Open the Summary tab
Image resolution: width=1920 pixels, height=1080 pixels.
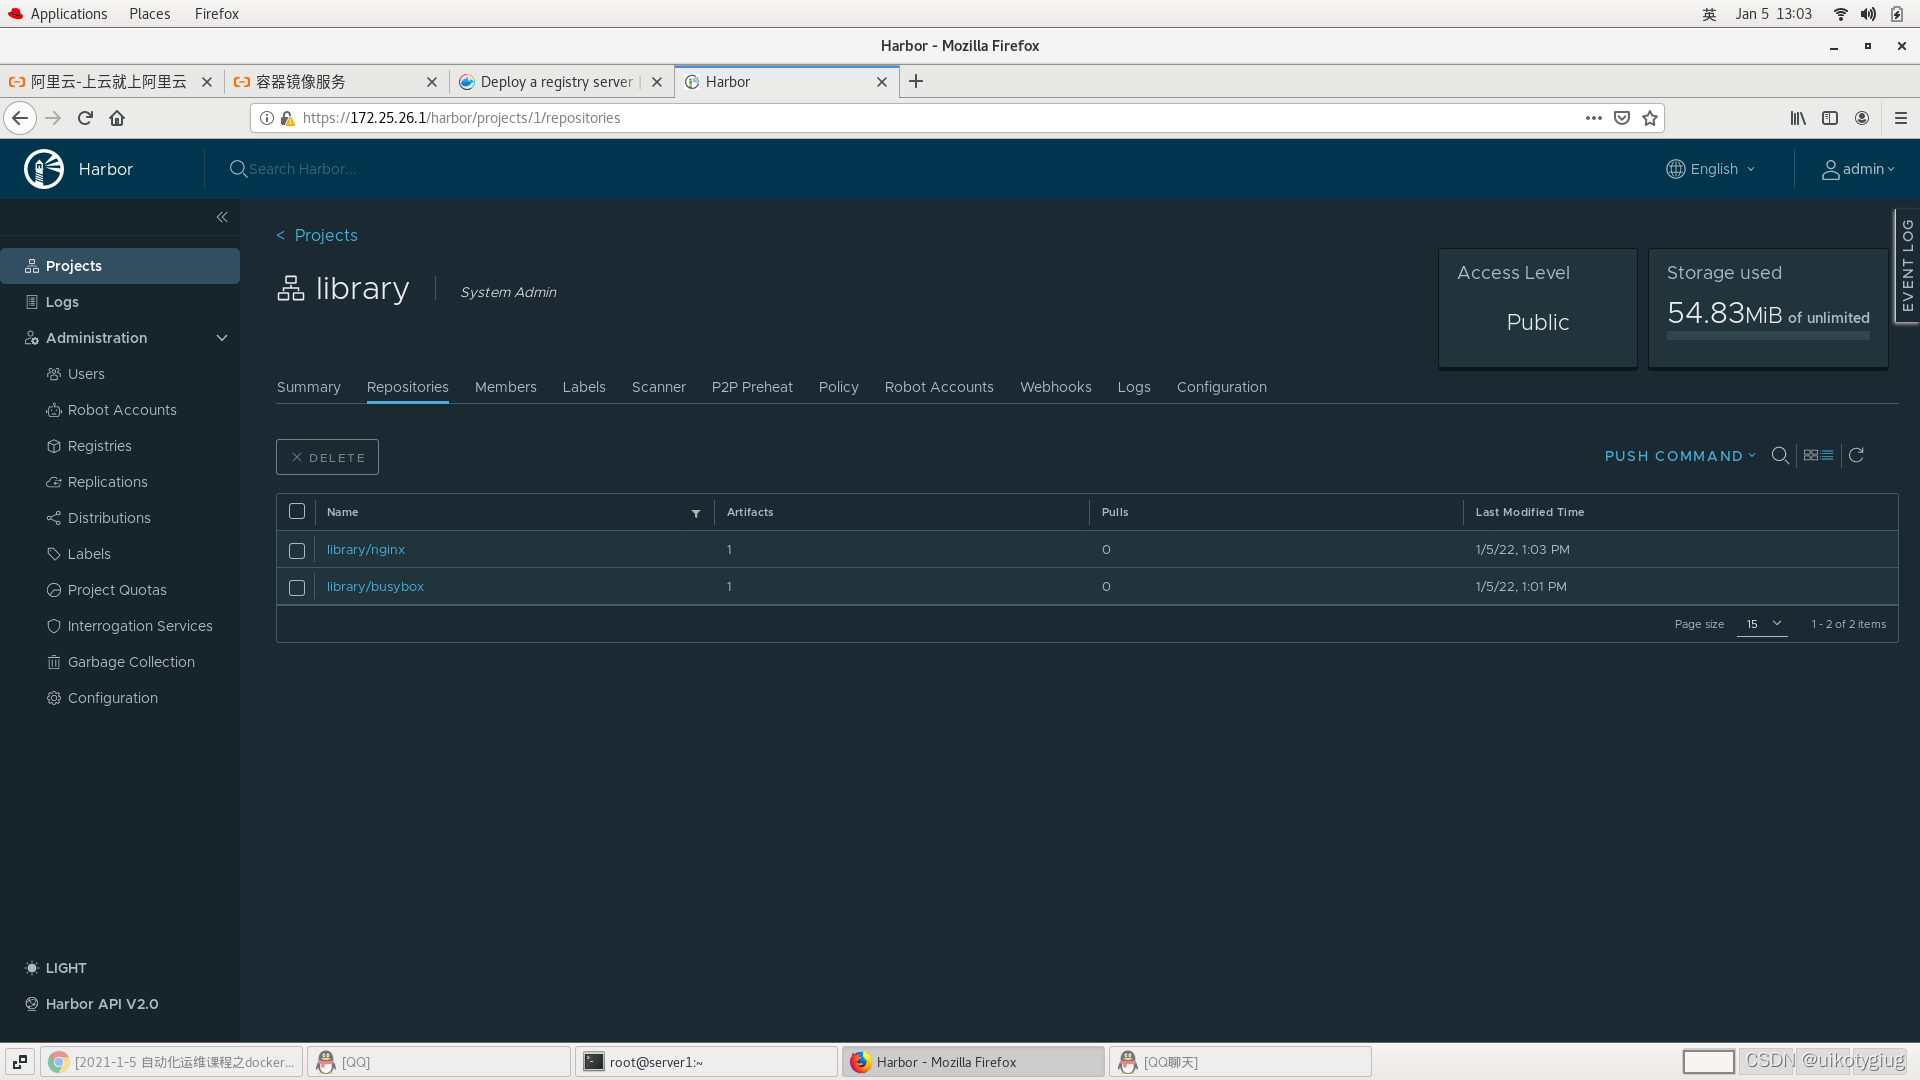click(x=308, y=387)
